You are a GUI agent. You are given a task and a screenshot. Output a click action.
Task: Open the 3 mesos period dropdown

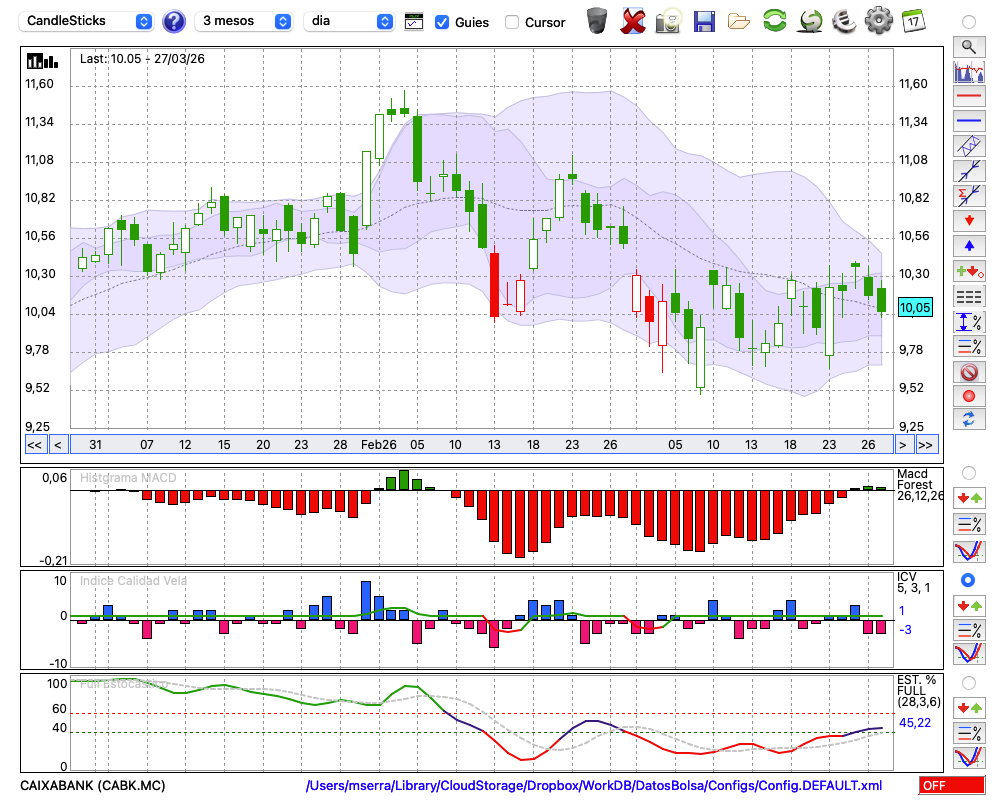(x=245, y=21)
